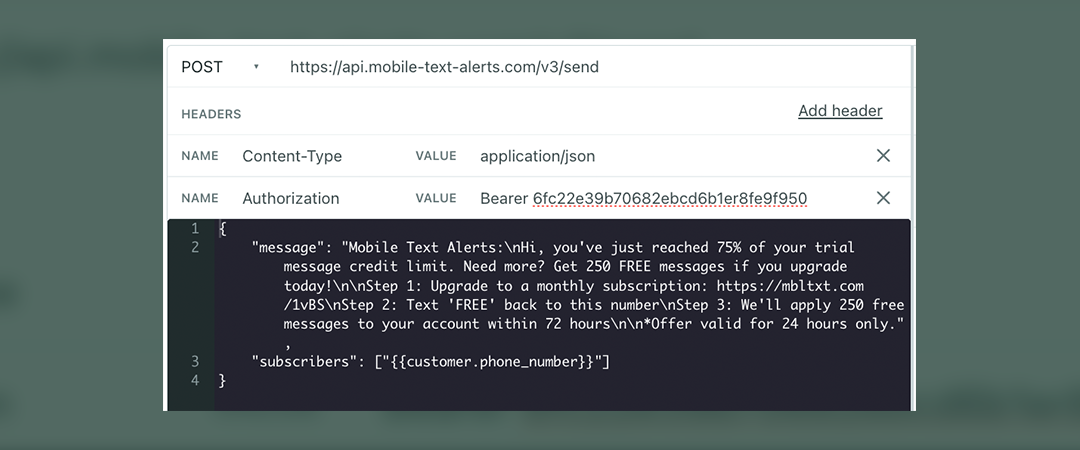Image resolution: width=1080 pixels, height=450 pixels.
Task: Click the "subscribers" key in JSON body
Action: tap(305, 361)
